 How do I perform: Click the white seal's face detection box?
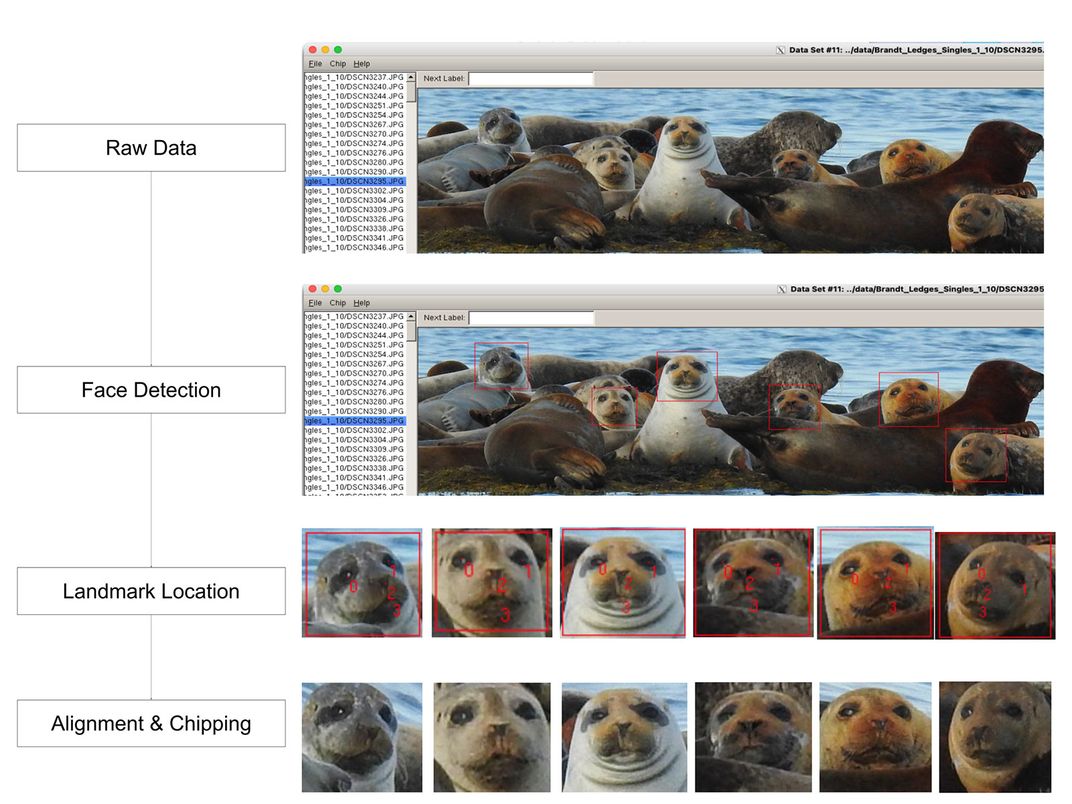(687, 376)
